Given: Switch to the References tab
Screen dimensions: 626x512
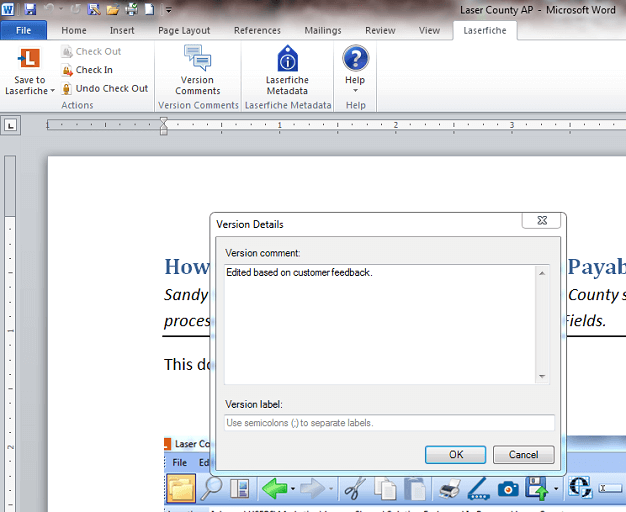Looking at the screenshot, I should (258, 30).
